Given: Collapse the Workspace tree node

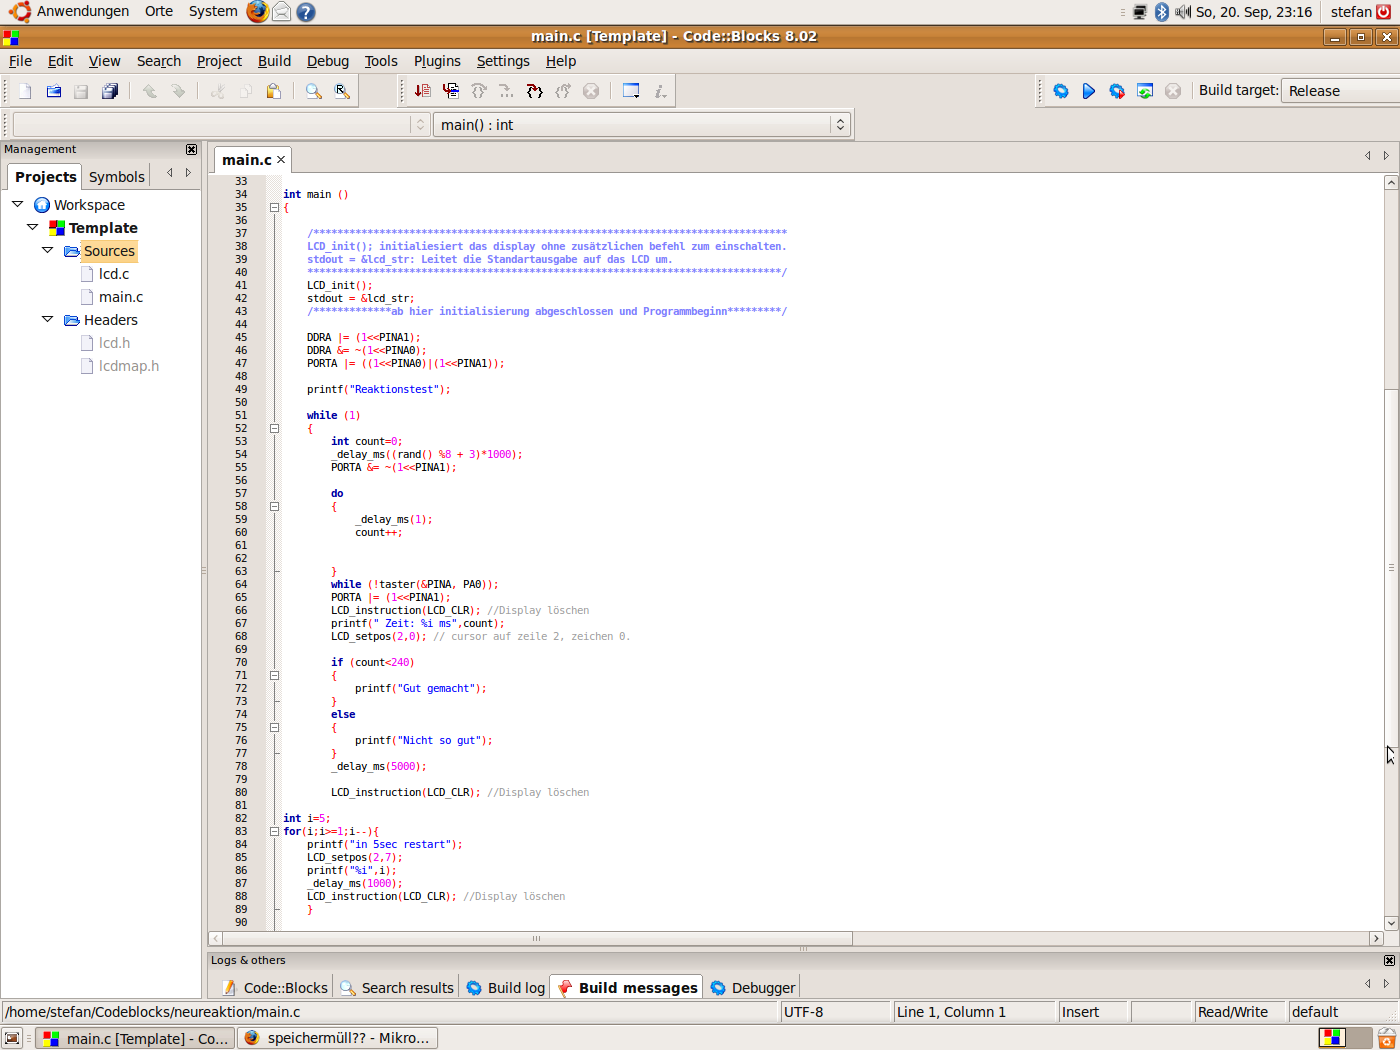Looking at the screenshot, I should (x=18, y=204).
